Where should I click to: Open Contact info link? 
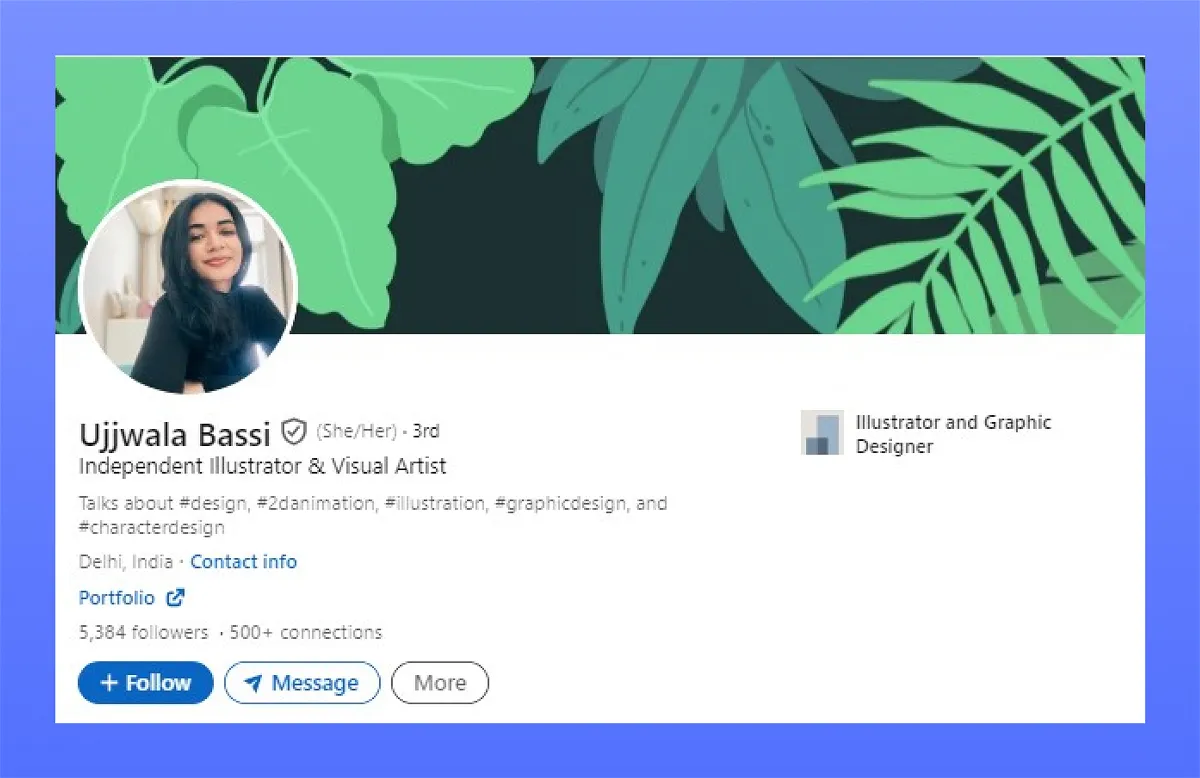point(244,562)
